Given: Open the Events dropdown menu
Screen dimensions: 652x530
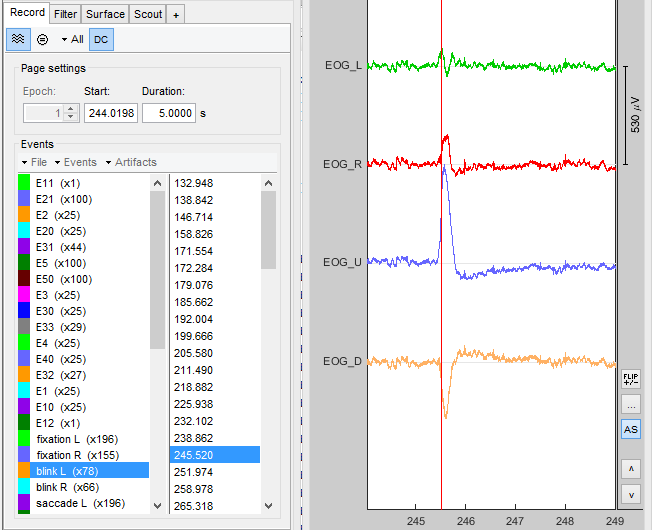Looking at the screenshot, I should (75, 162).
